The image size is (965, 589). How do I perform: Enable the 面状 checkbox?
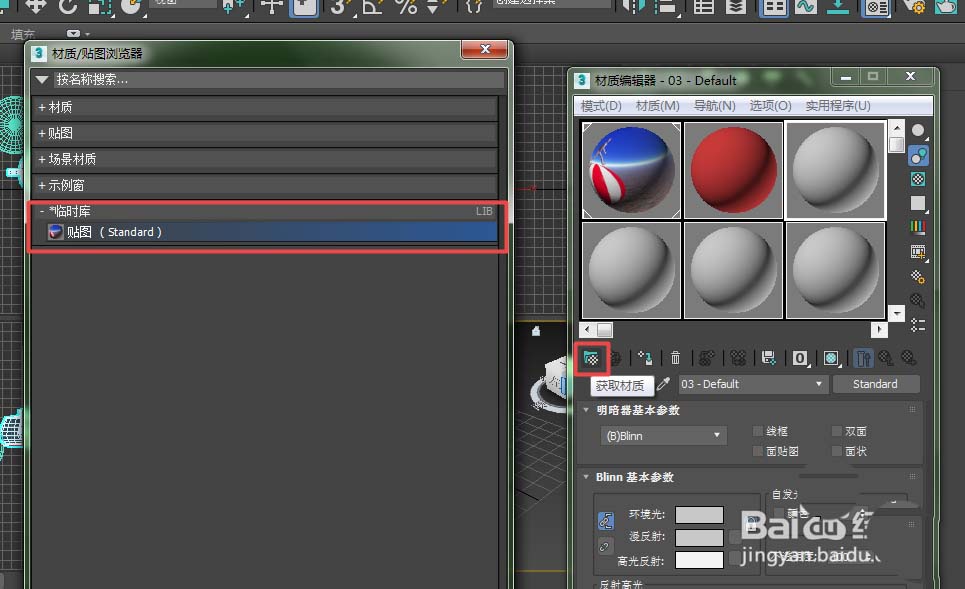(837, 451)
